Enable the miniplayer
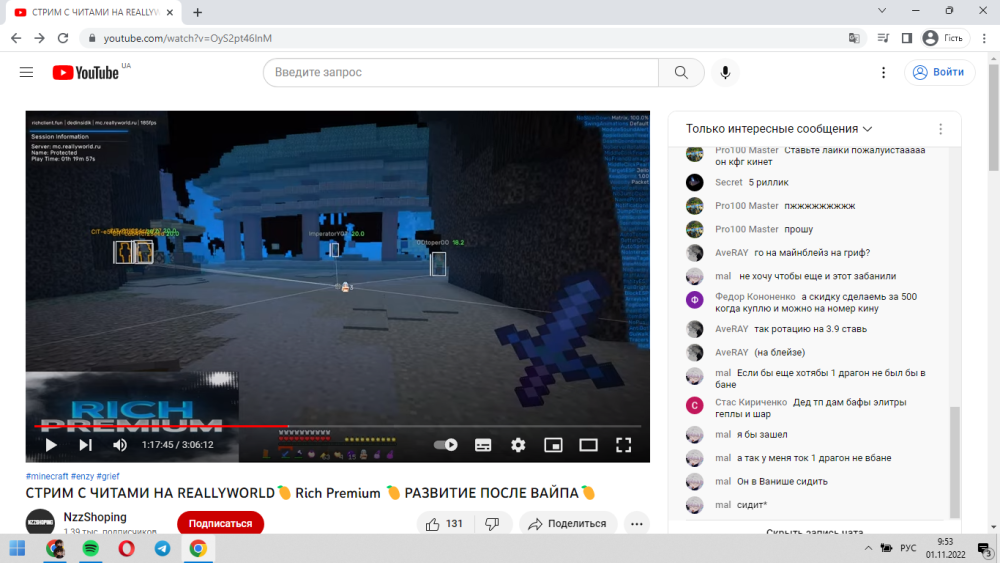 [553, 445]
